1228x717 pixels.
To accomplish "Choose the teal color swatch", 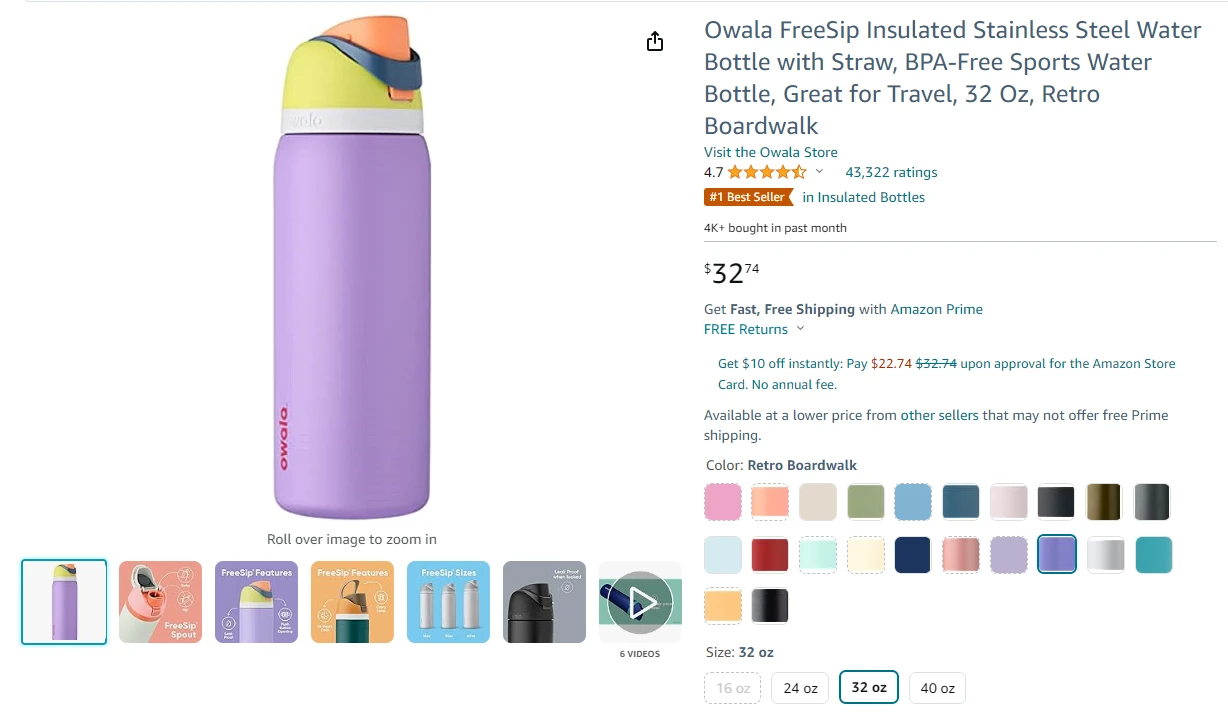I will pyautogui.click(x=1154, y=554).
